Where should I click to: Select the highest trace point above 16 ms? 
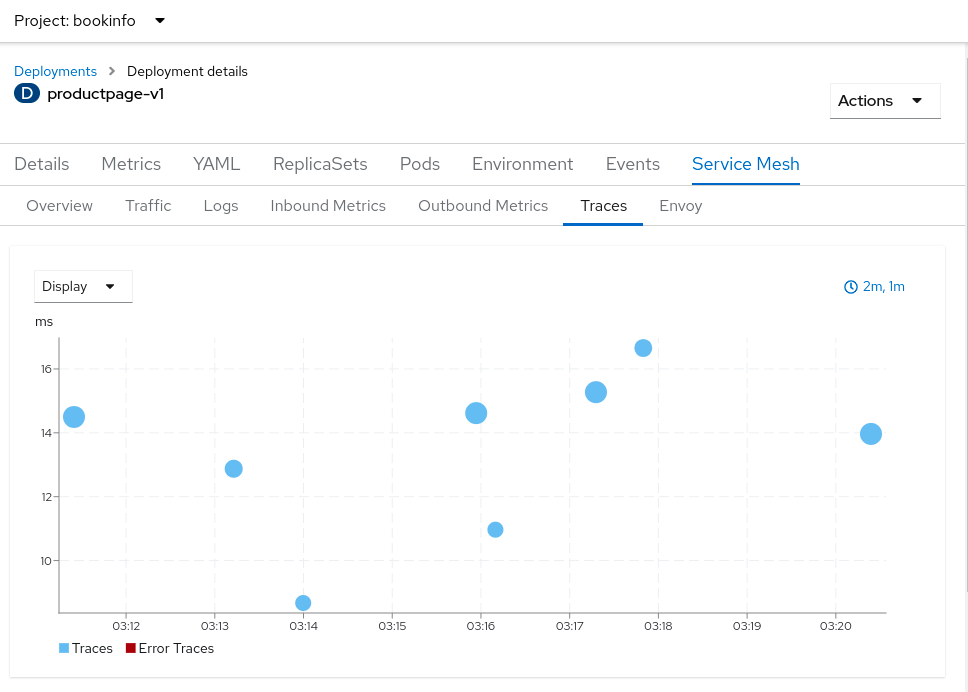click(x=643, y=348)
